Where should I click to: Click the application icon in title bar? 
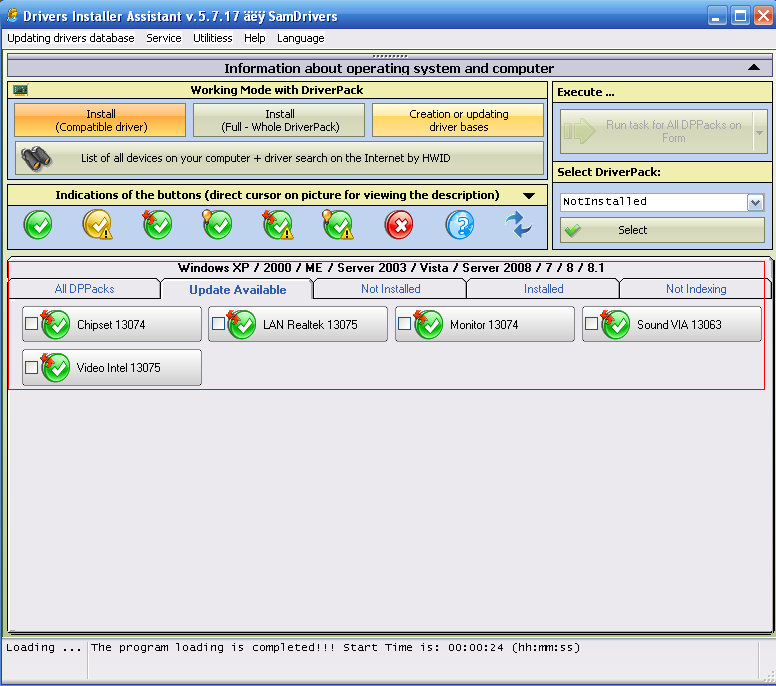[12, 15]
